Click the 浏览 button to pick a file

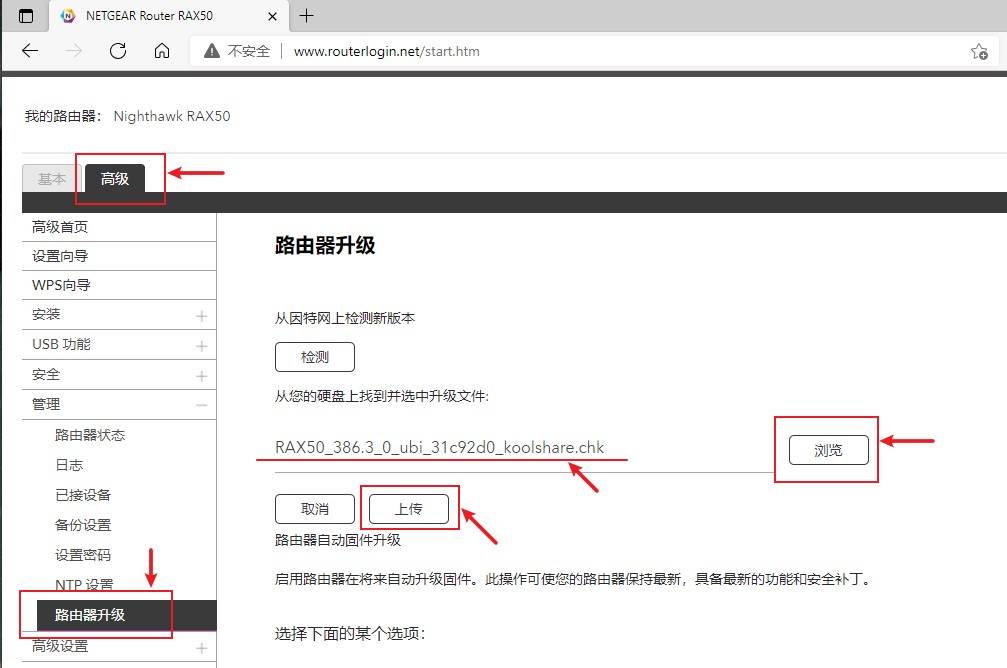[x=827, y=449]
